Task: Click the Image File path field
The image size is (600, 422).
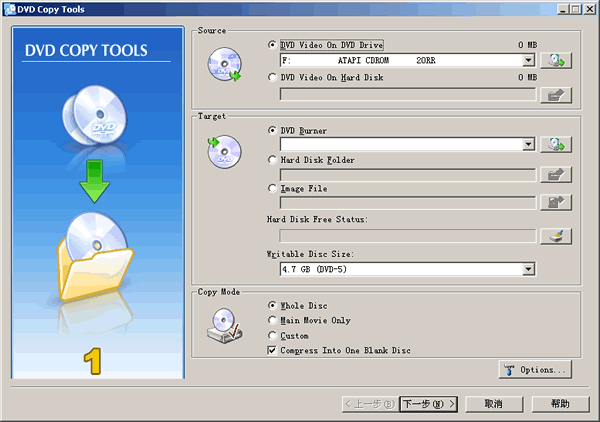Action: pyautogui.click(x=408, y=203)
